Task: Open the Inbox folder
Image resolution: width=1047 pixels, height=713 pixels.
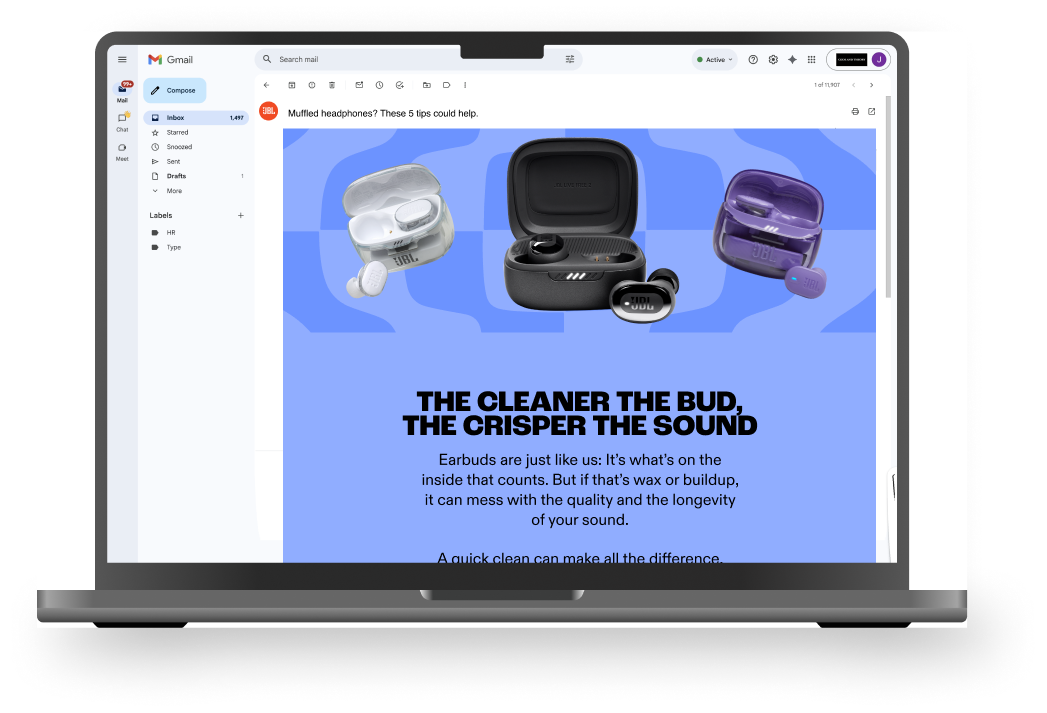Action: pos(196,117)
